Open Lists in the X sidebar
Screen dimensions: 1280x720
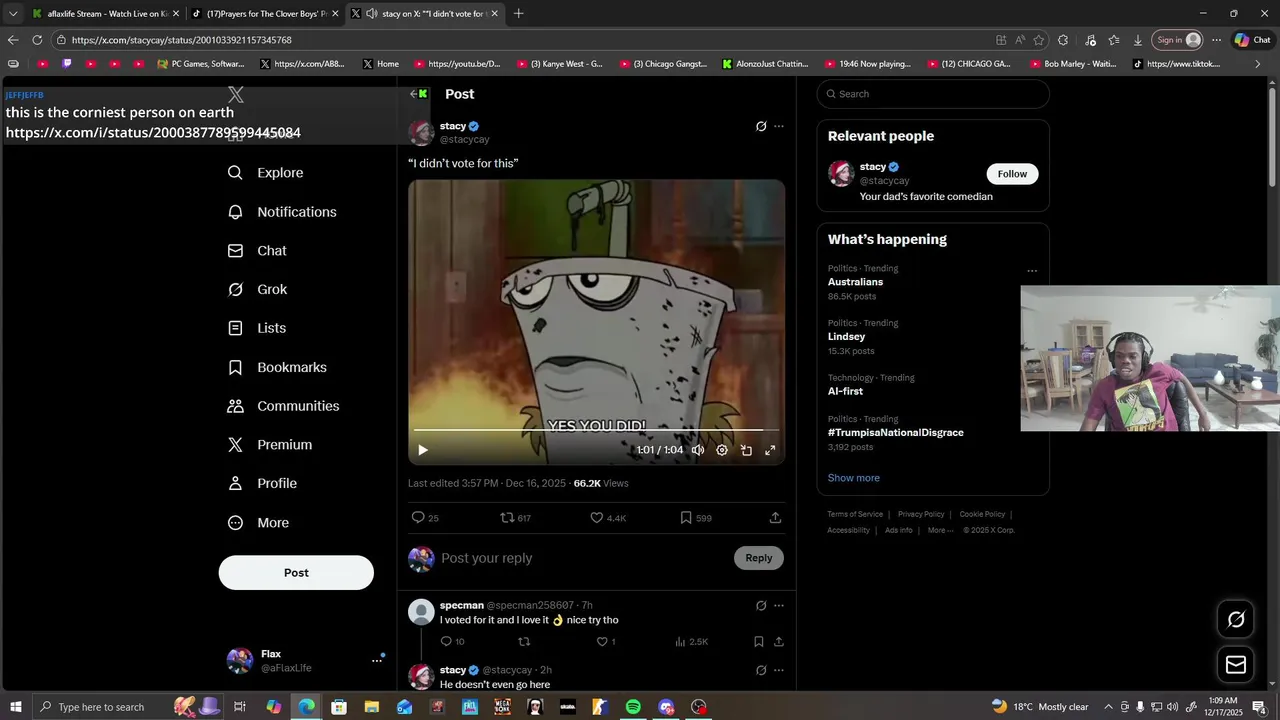tap(257, 328)
